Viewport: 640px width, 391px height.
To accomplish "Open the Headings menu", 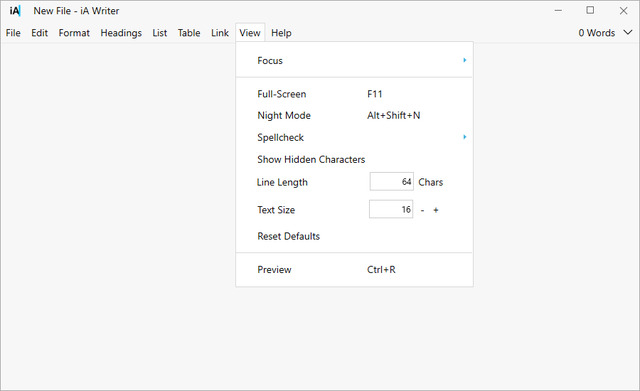I will coord(121,33).
